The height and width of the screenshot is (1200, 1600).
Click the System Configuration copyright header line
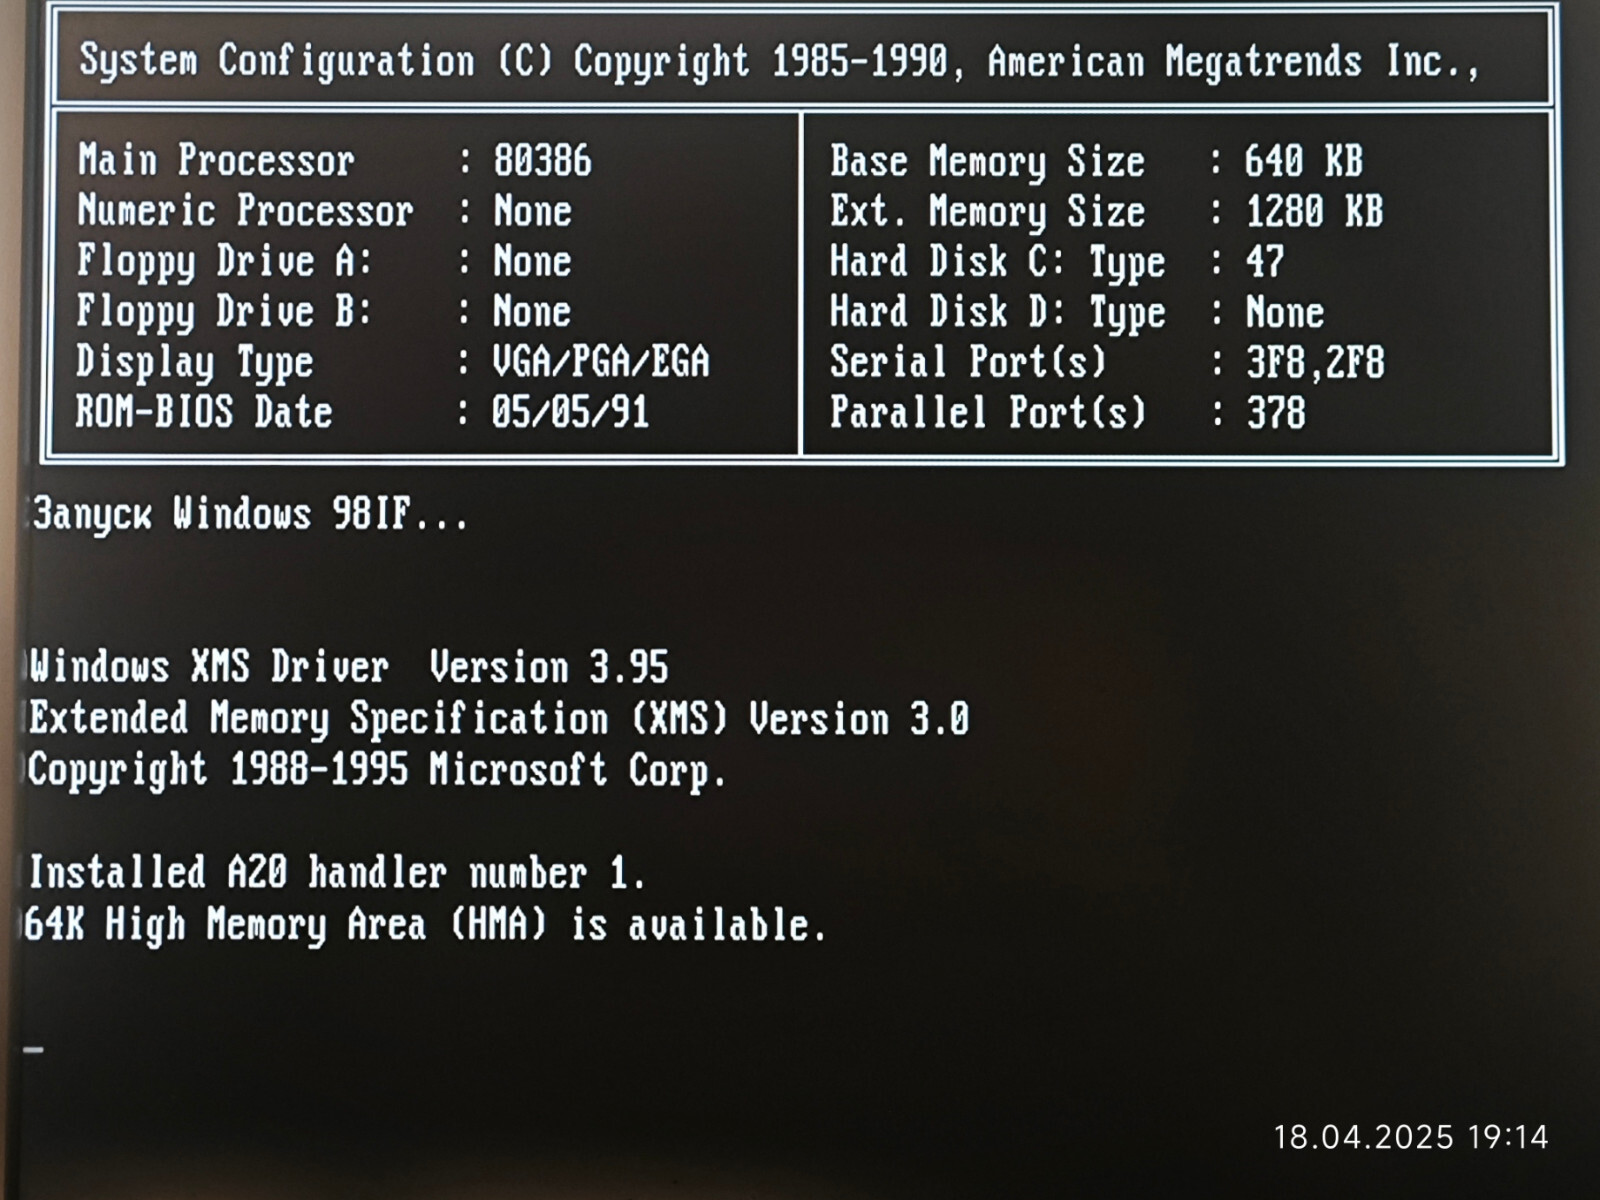(x=779, y=62)
